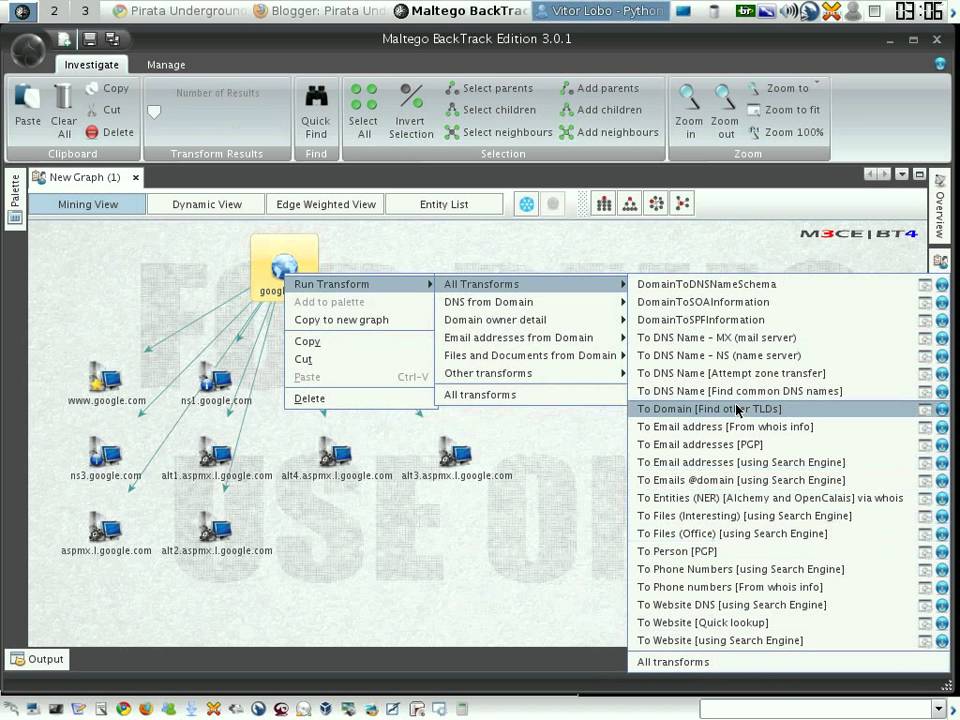Viewport: 960px width, 720px height.
Task: Select alt4.aspmx.l.google.com node
Action: click(x=336, y=459)
